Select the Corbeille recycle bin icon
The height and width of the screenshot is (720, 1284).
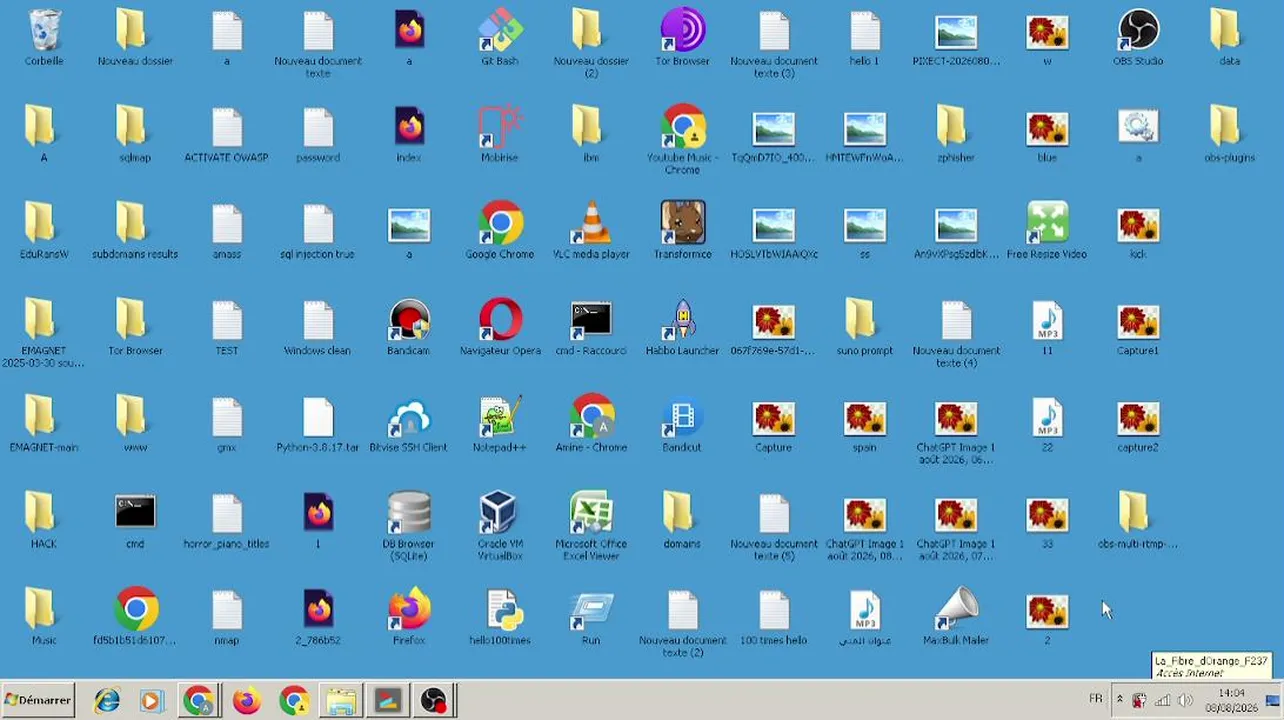point(44,38)
